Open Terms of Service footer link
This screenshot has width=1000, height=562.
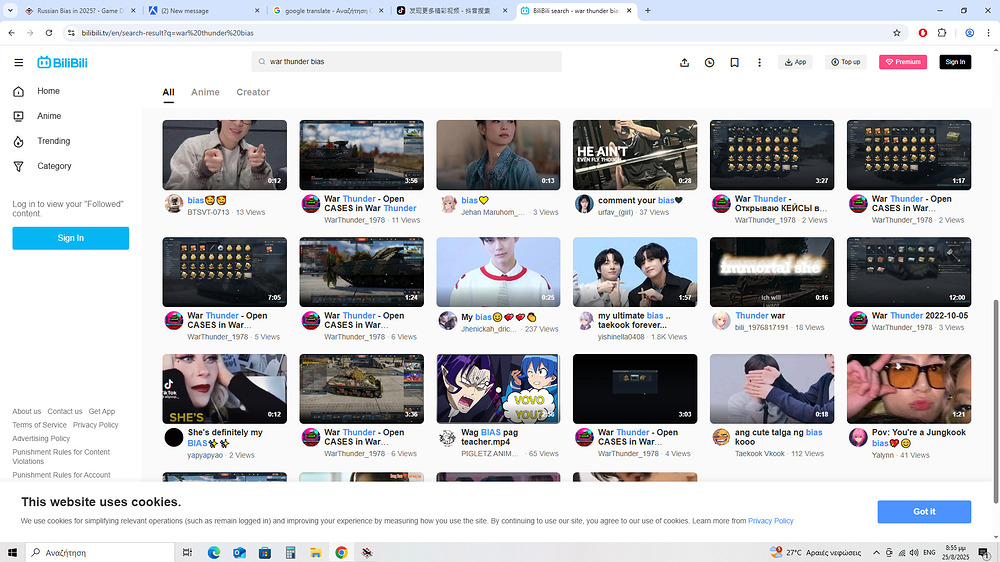tap(39, 425)
